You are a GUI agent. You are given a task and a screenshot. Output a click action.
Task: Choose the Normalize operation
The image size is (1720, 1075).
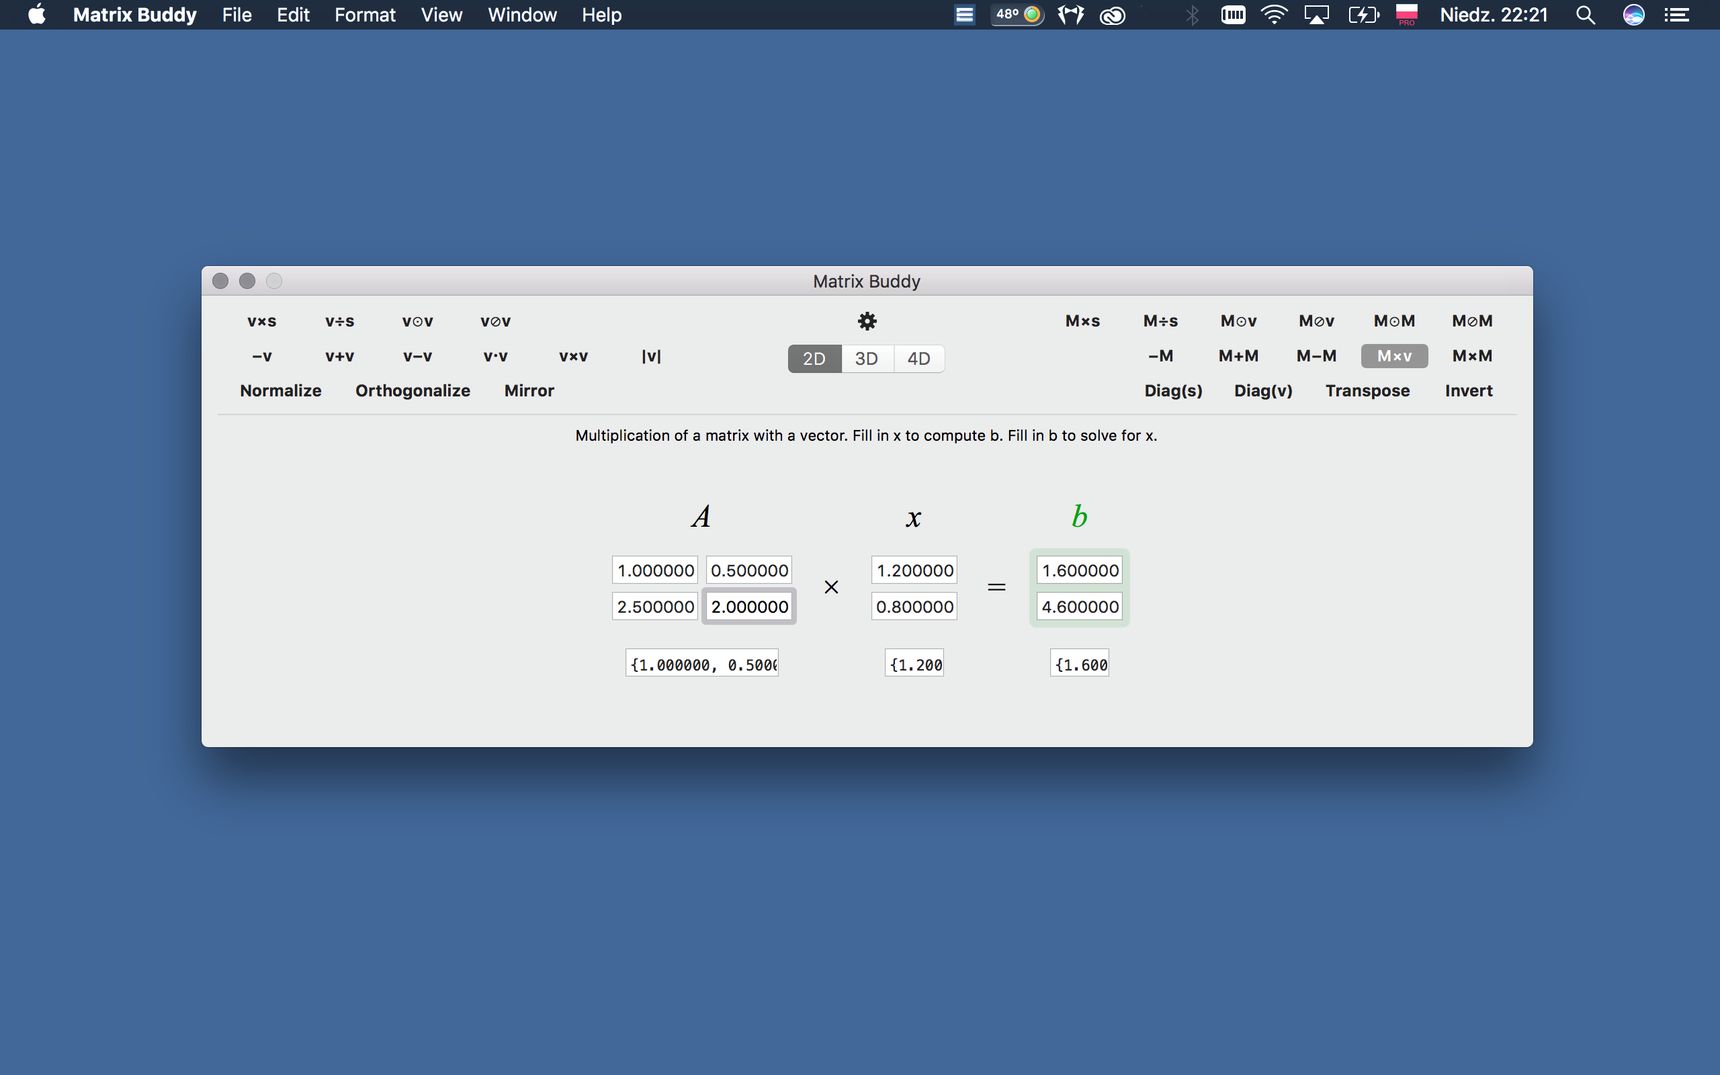click(x=281, y=391)
